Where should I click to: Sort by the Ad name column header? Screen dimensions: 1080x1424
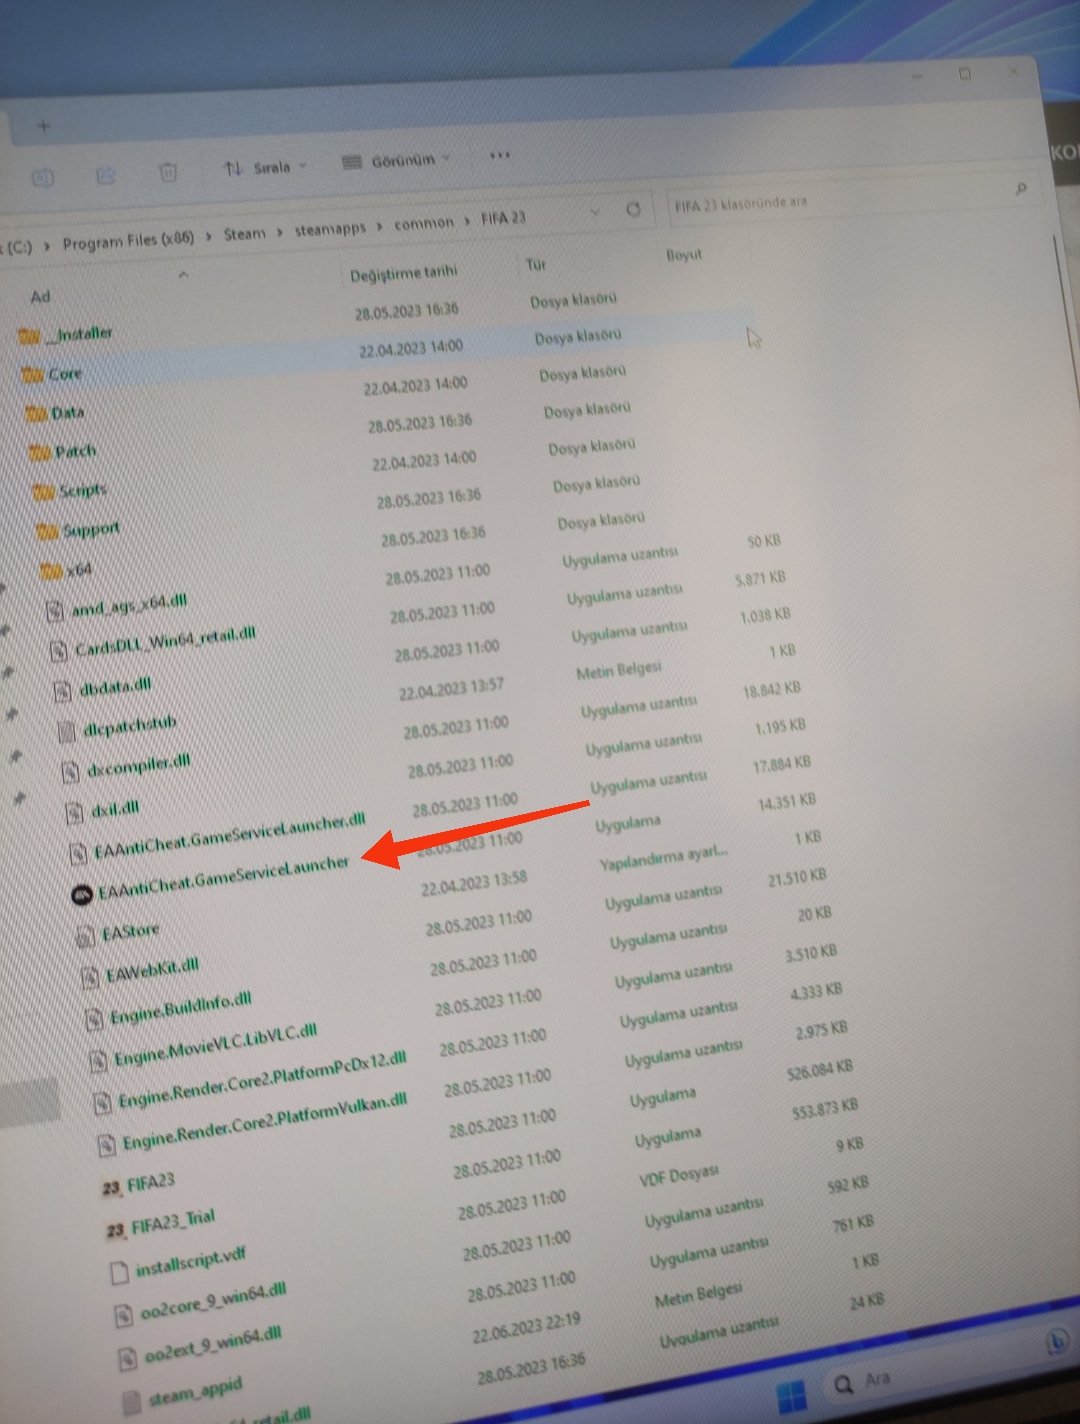coord(40,297)
